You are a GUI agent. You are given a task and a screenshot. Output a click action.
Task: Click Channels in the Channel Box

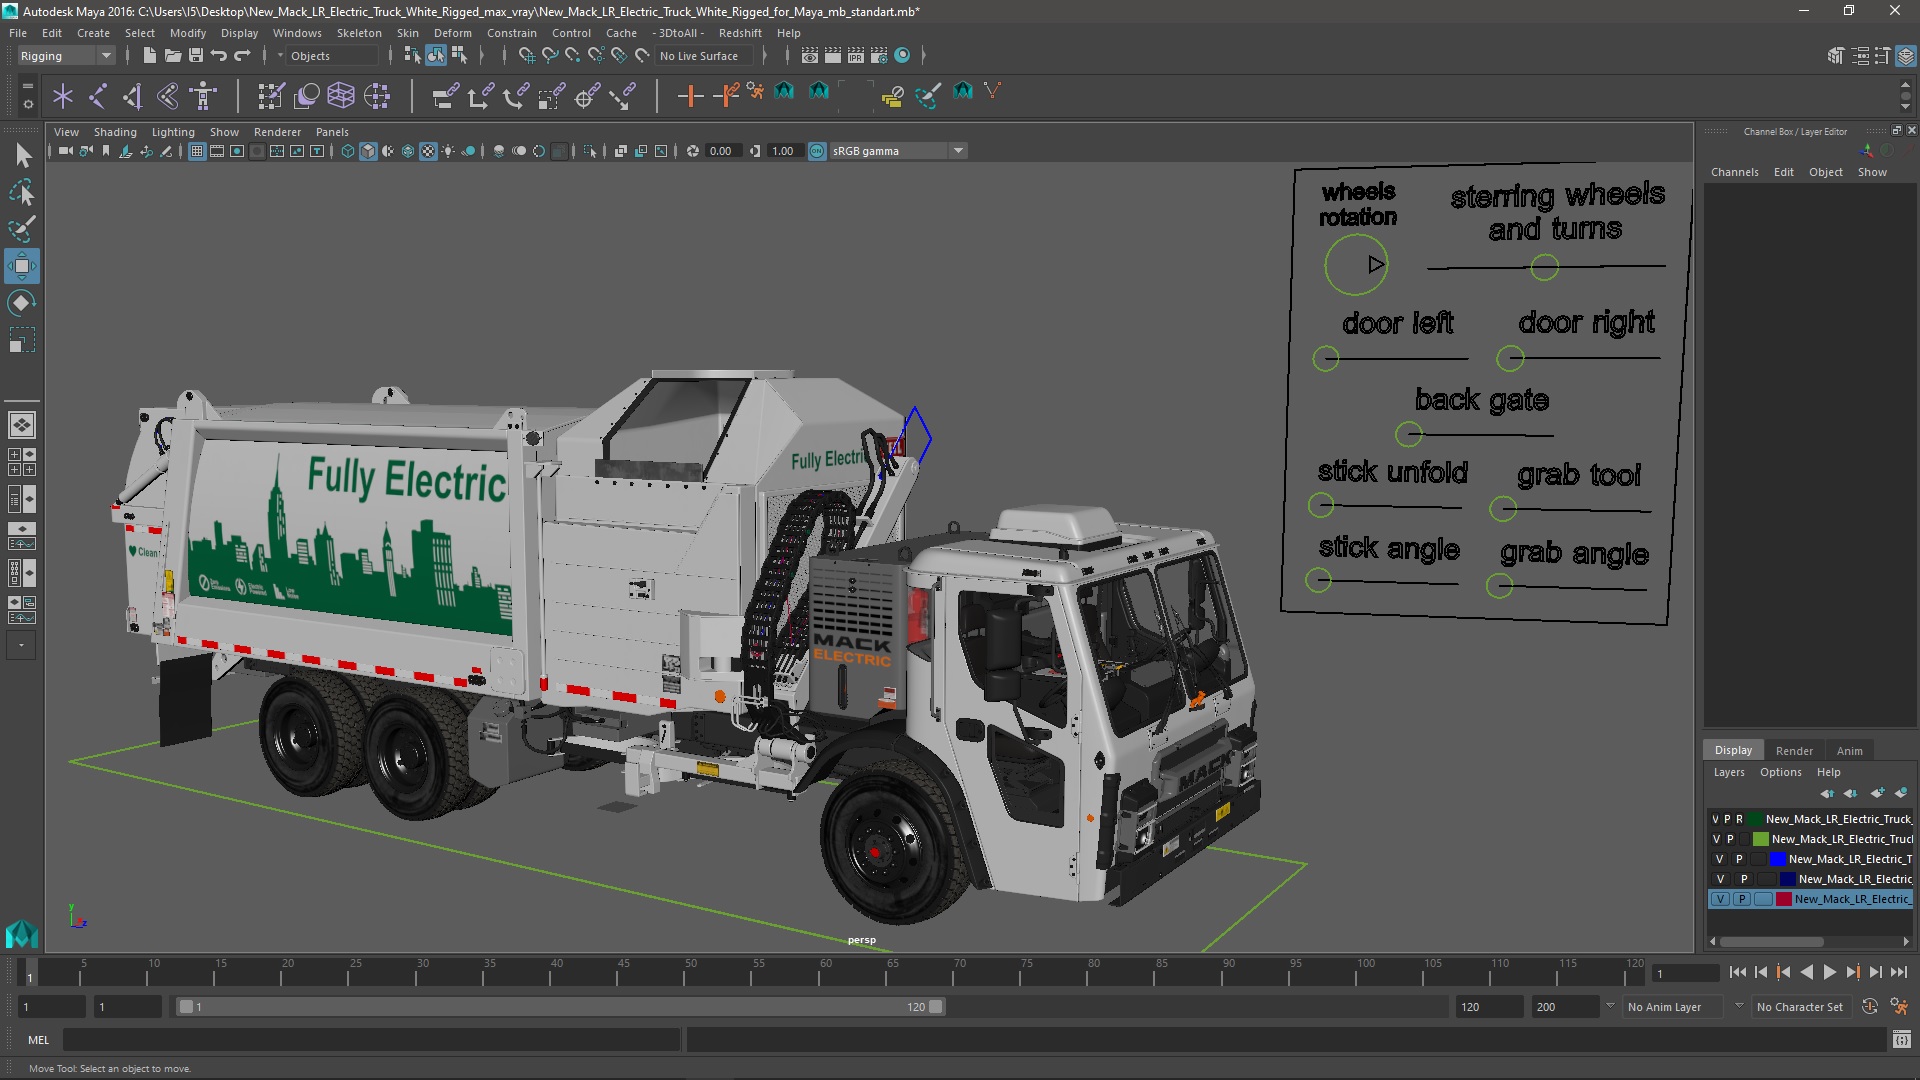coord(1734,172)
